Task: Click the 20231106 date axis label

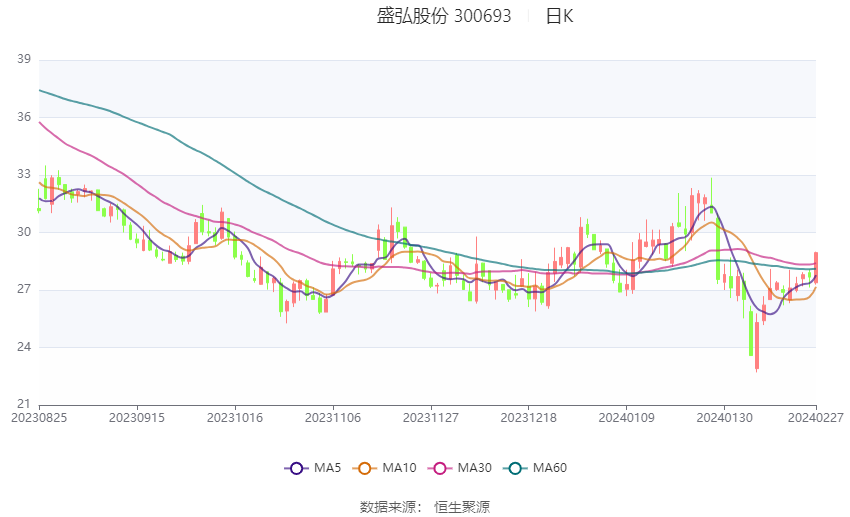Action: point(333,418)
